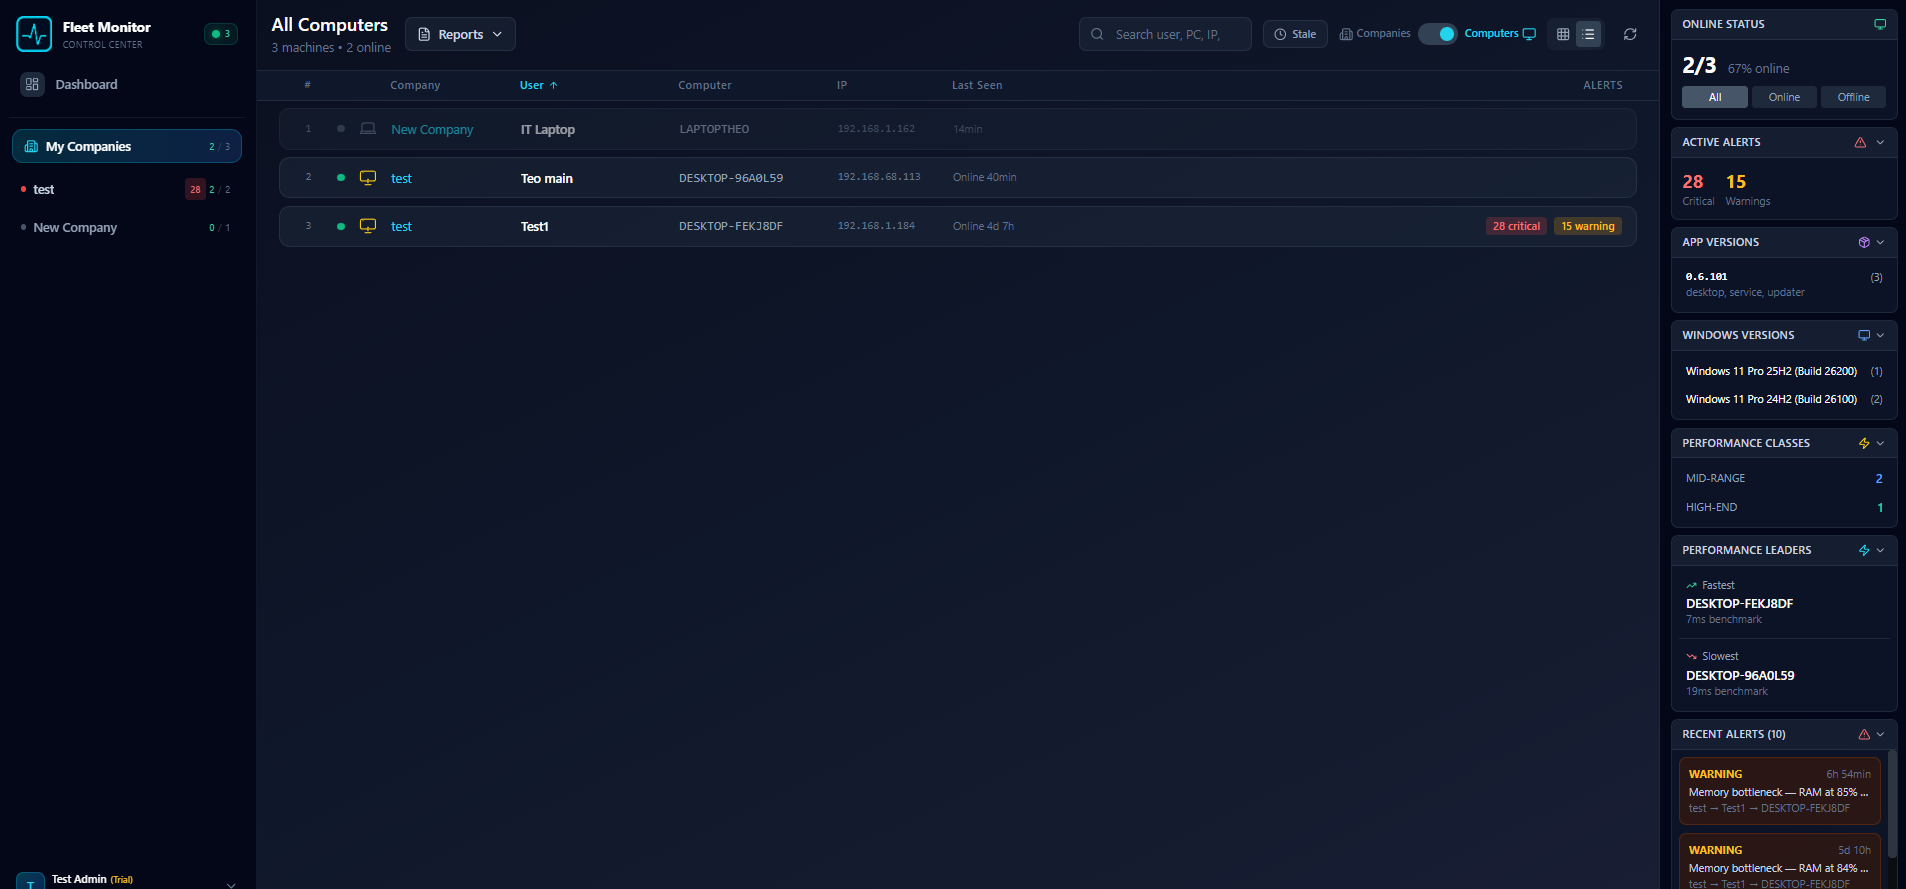Select Windows 11 Pro 25H2 Build 26200

1784,371
